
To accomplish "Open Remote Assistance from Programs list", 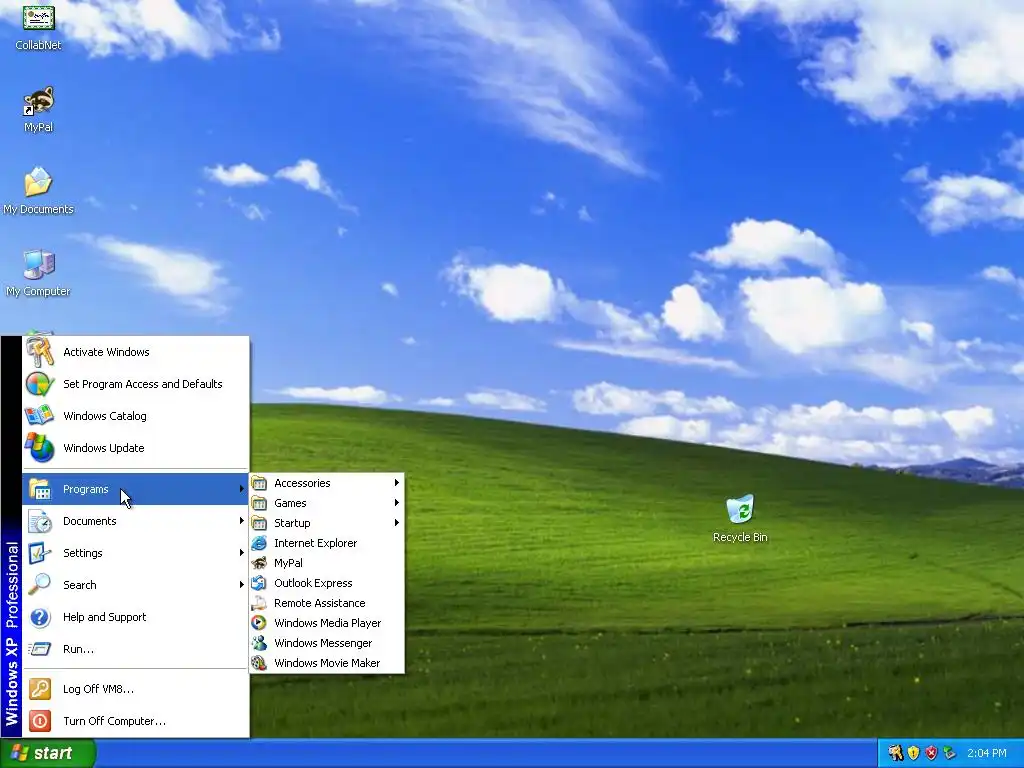I will [327, 603].
